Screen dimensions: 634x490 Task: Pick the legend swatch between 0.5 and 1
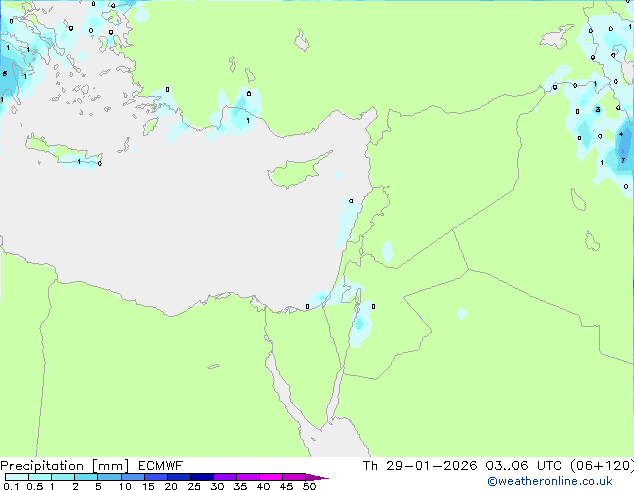point(40,477)
